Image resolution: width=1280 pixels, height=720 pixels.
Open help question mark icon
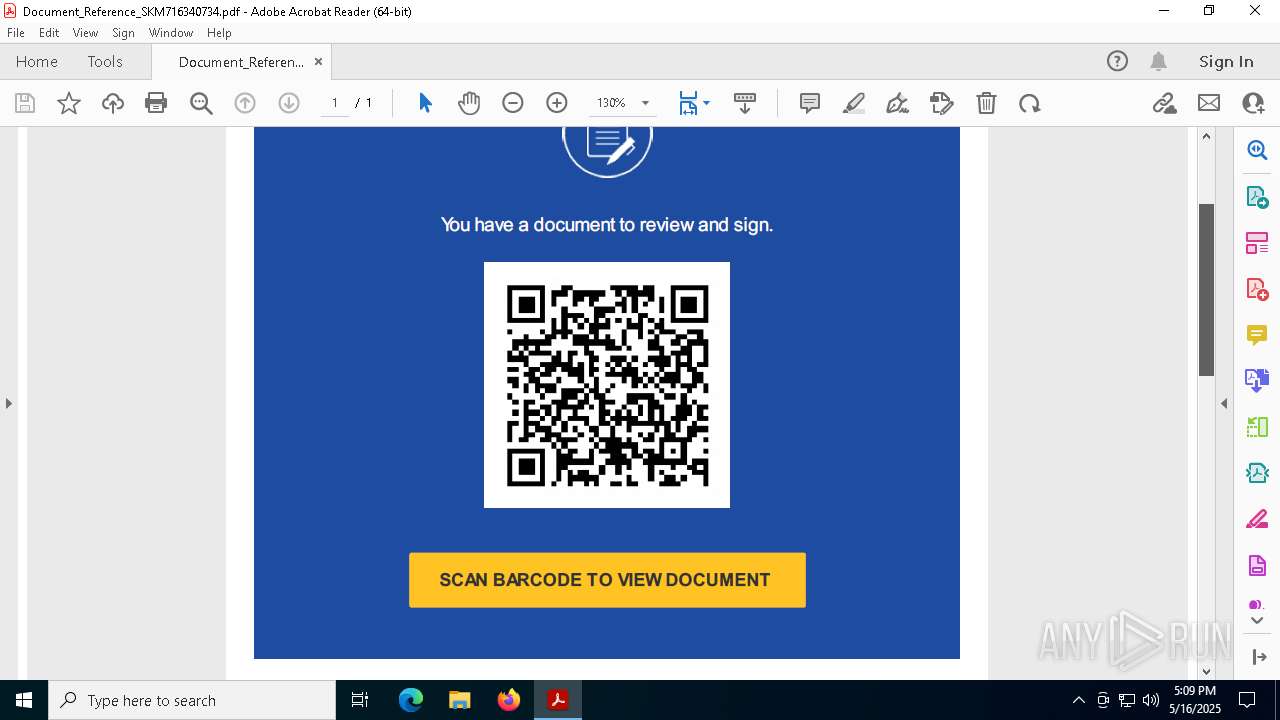(x=1117, y=61)
